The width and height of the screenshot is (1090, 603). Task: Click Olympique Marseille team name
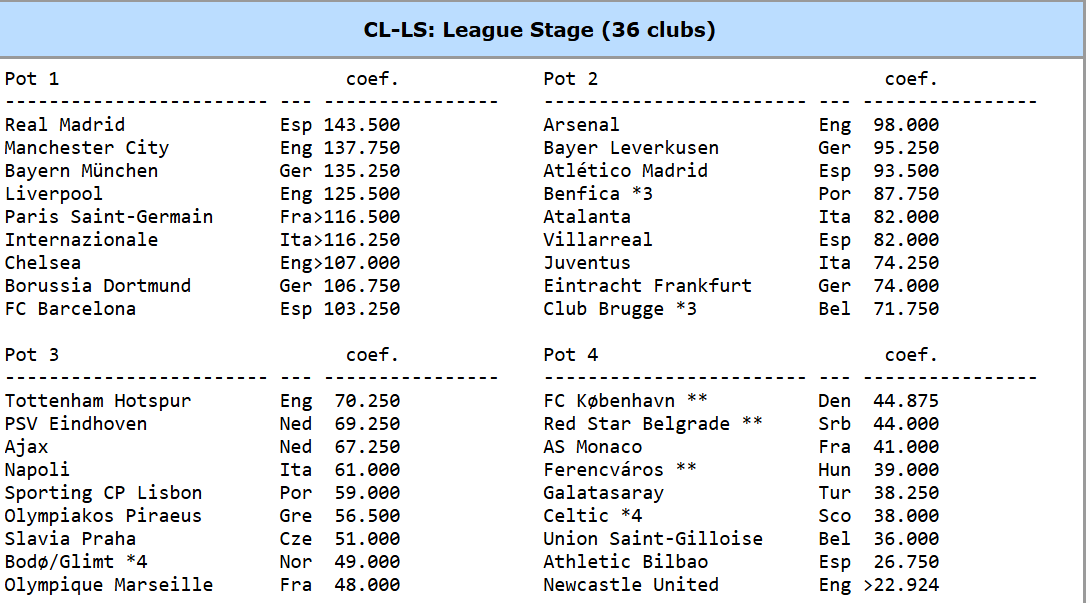point(108,584)
